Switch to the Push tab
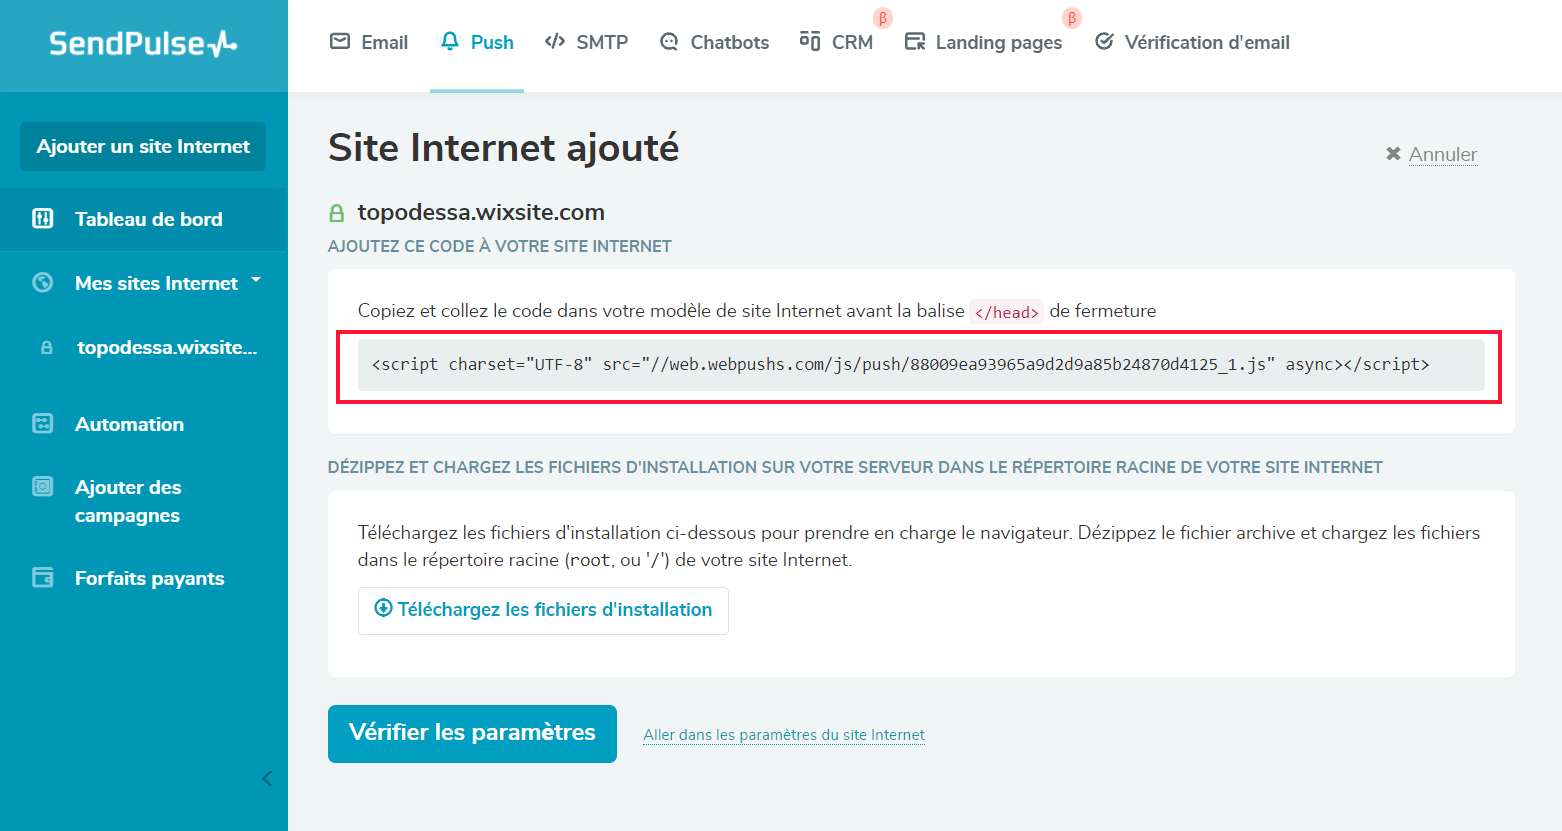Screen dimensions: 1562x831 477,42
